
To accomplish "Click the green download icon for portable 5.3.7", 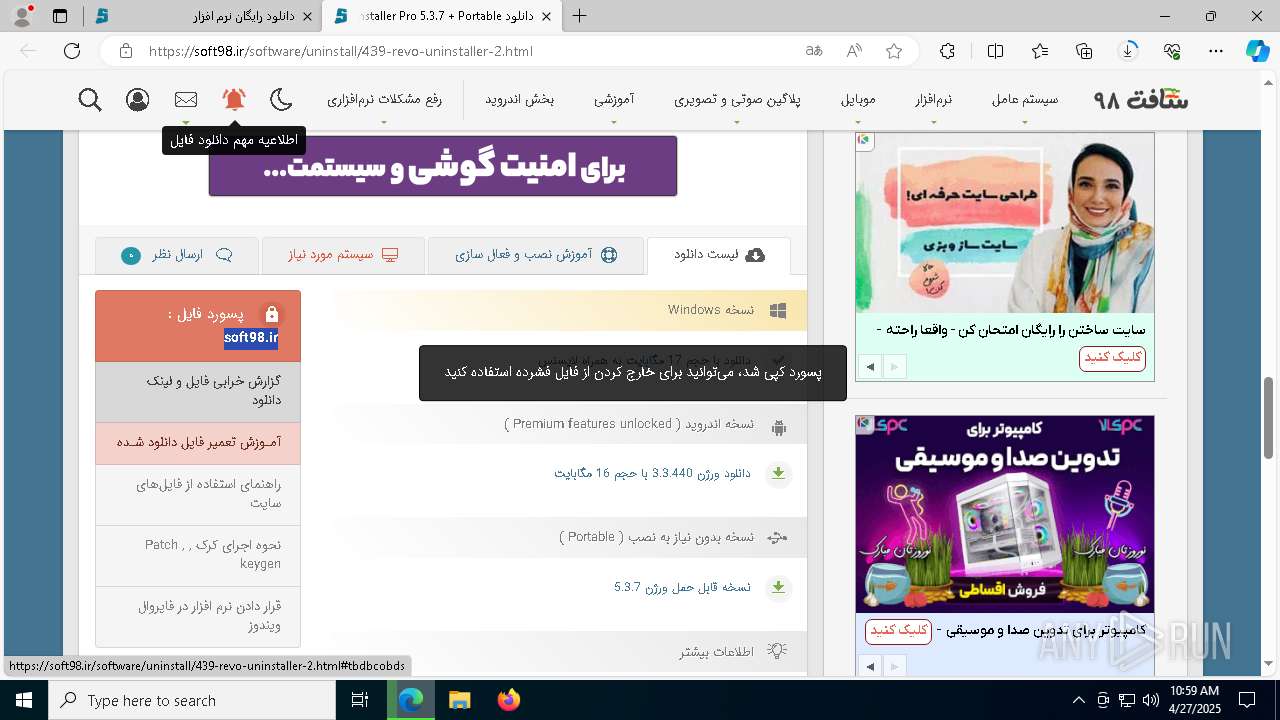I will (x=778, y=587).
